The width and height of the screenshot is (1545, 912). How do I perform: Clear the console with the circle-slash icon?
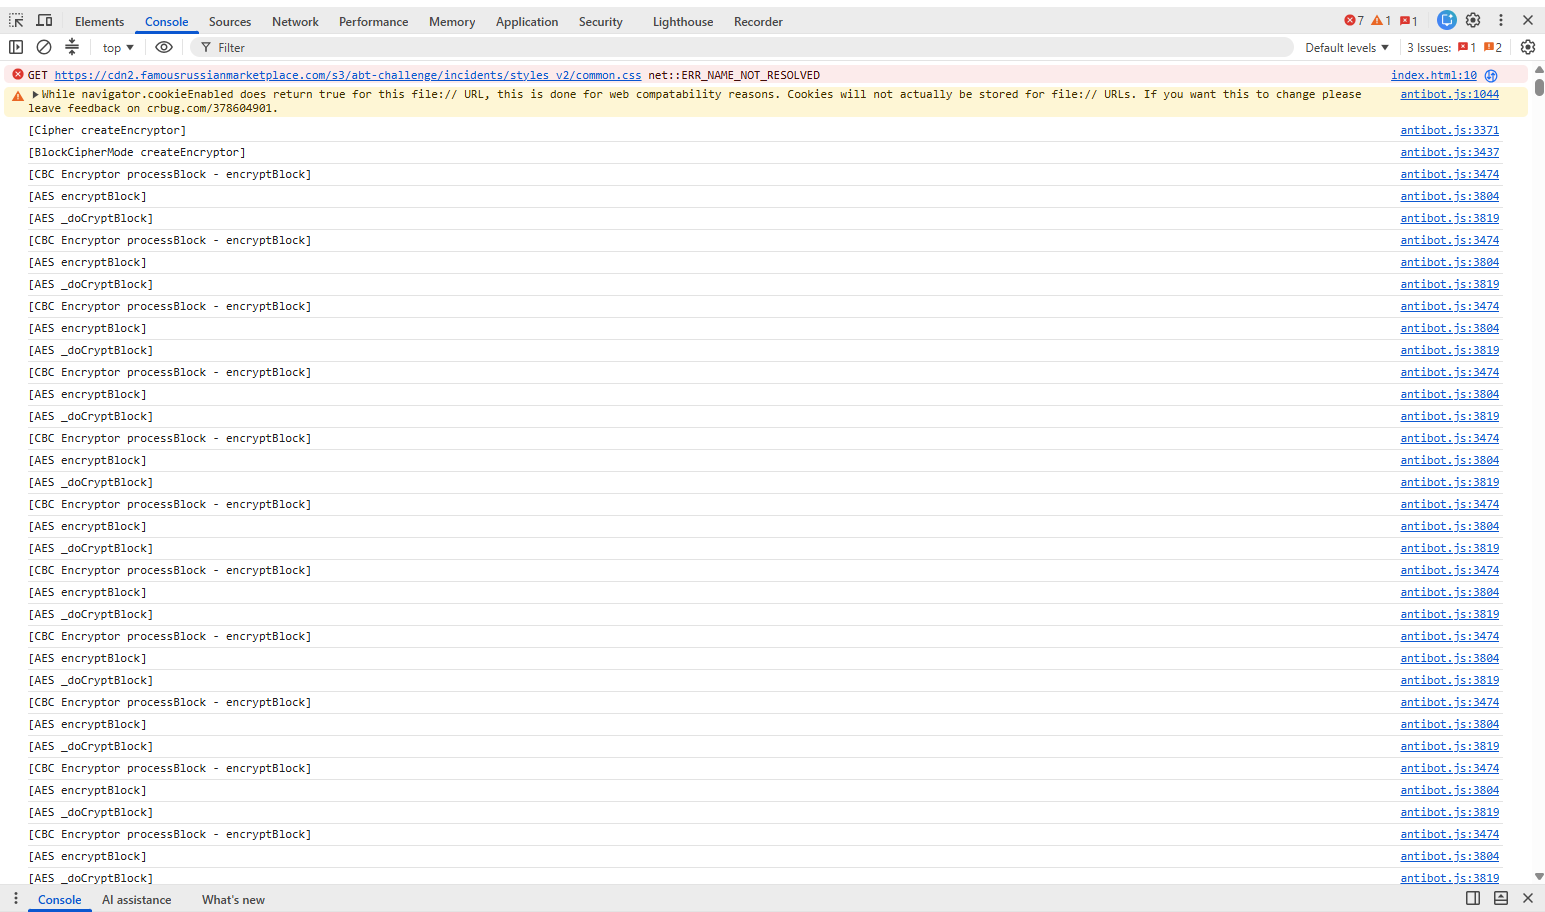click(44, 47)
